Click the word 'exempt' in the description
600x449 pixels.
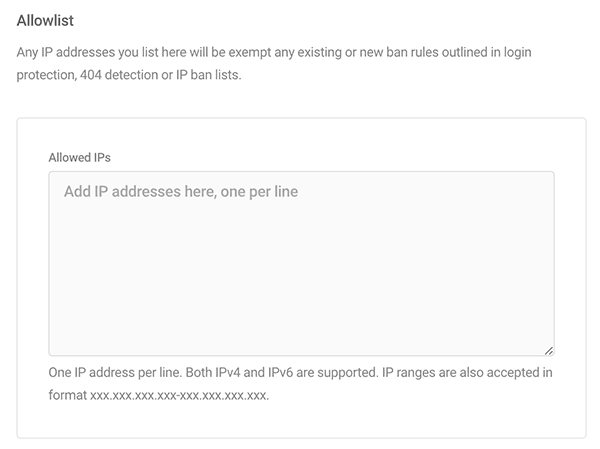click(249, 52)
